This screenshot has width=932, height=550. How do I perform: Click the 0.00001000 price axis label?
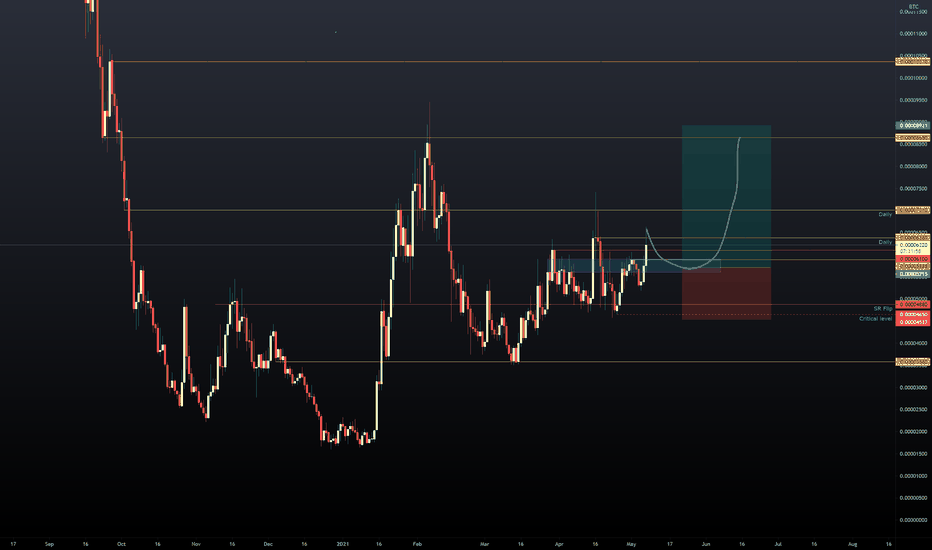pyautogui.click(x=913, y=476)
